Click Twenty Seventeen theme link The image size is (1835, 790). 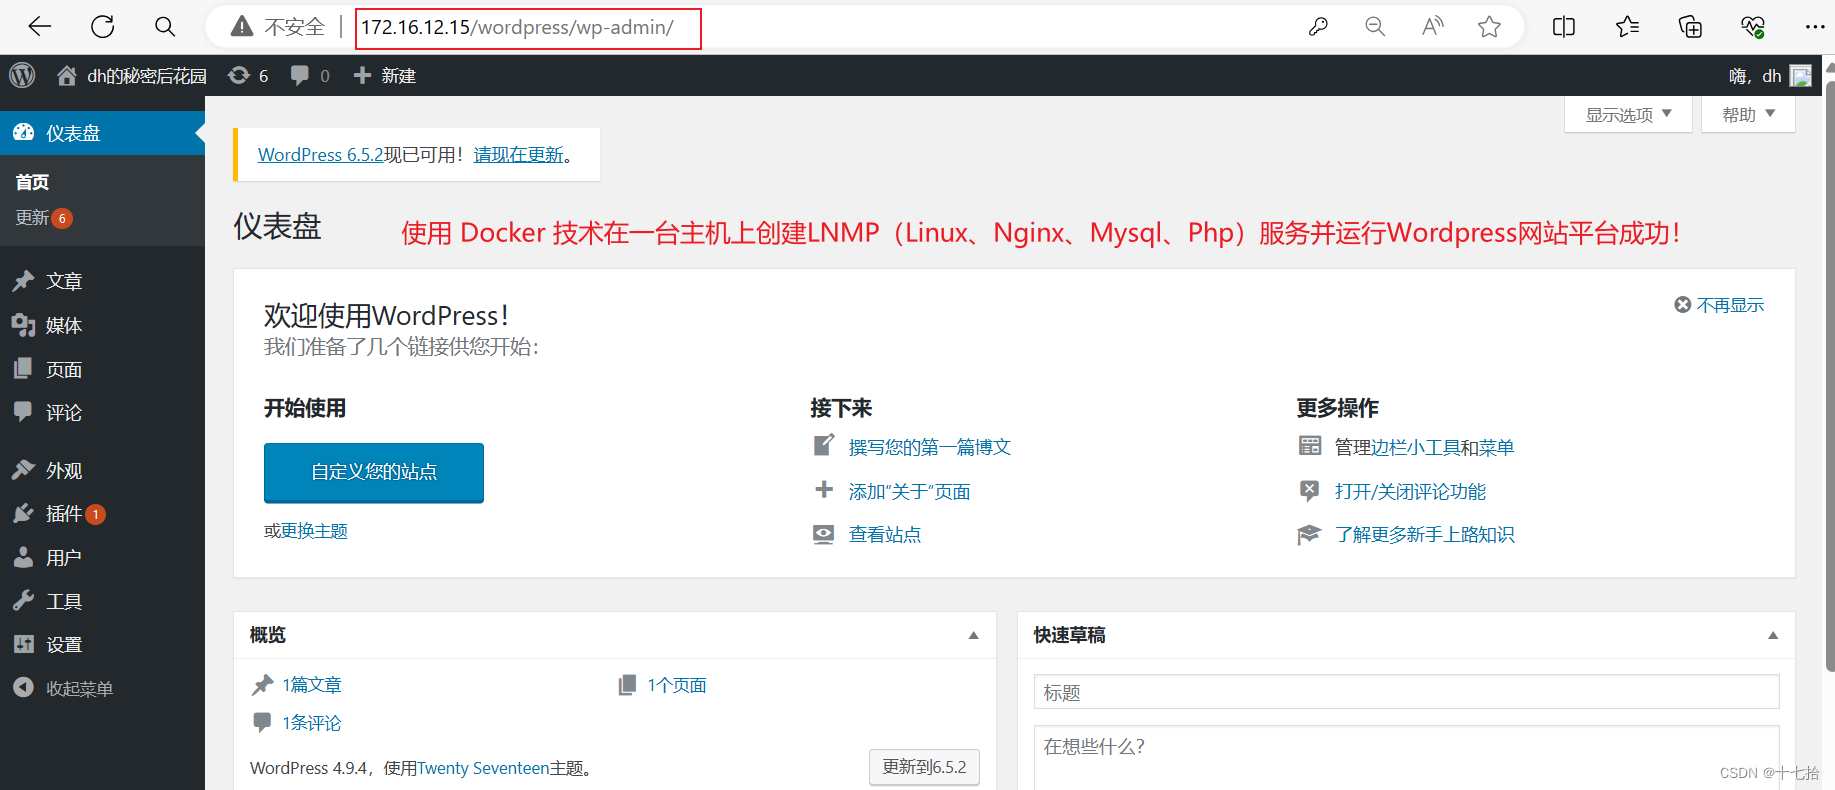click(x=483, y=768)
